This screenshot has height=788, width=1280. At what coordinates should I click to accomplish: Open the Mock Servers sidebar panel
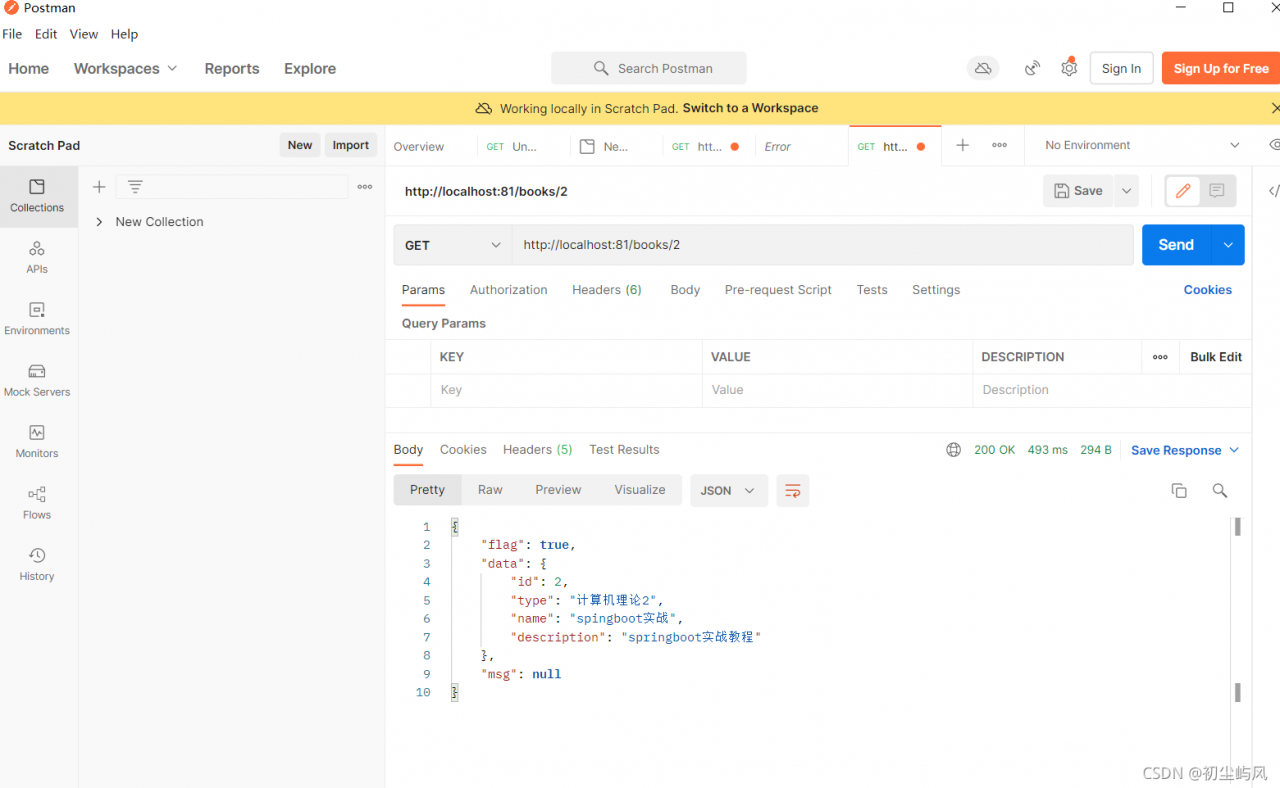click(37, 380)
